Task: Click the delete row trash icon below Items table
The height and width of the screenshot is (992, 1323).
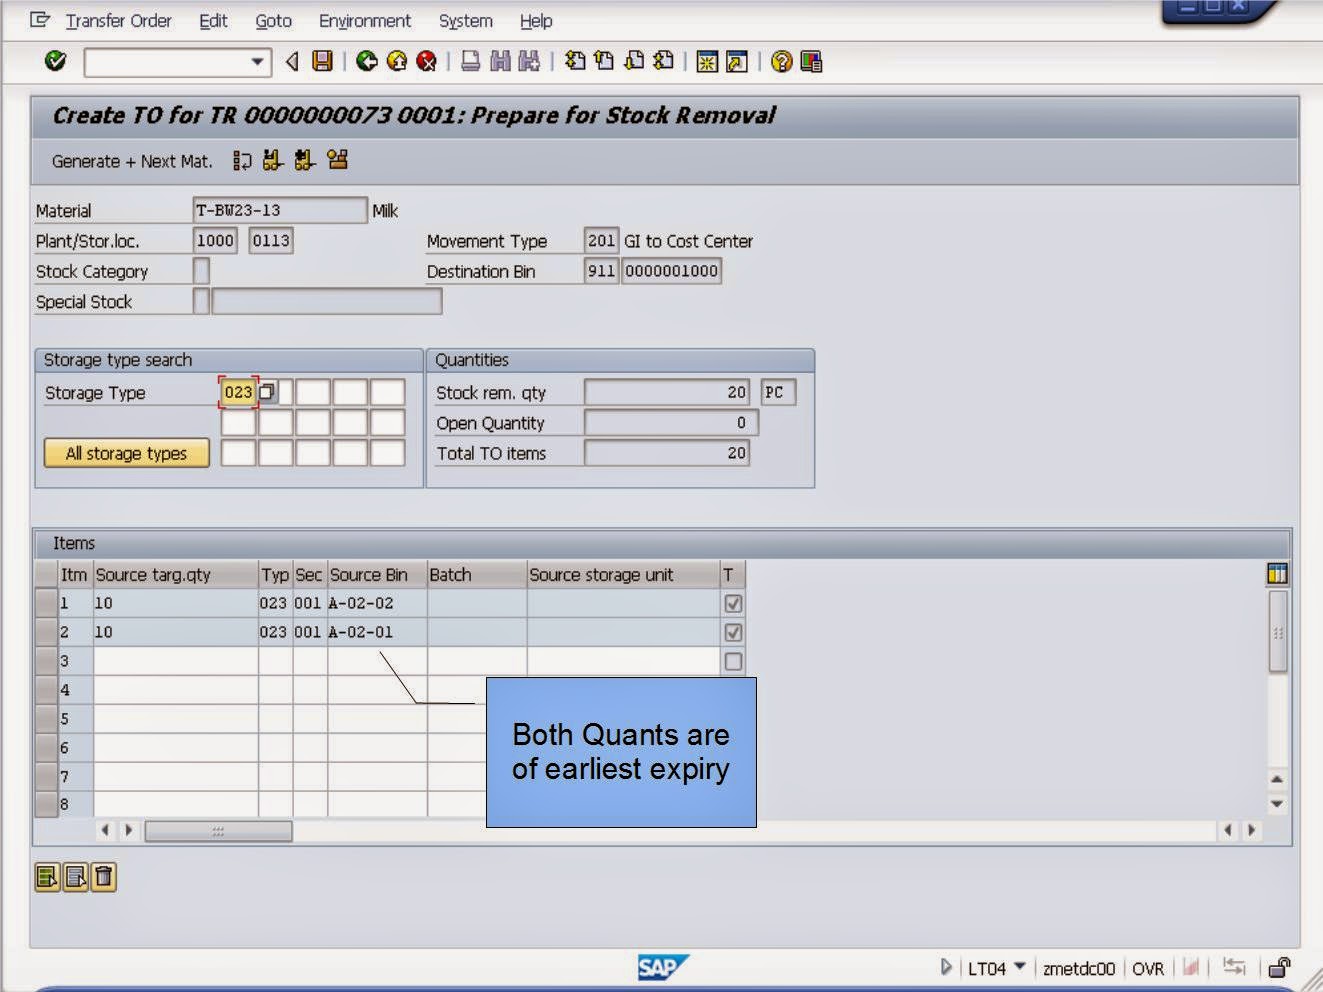Action: [103, 877]
